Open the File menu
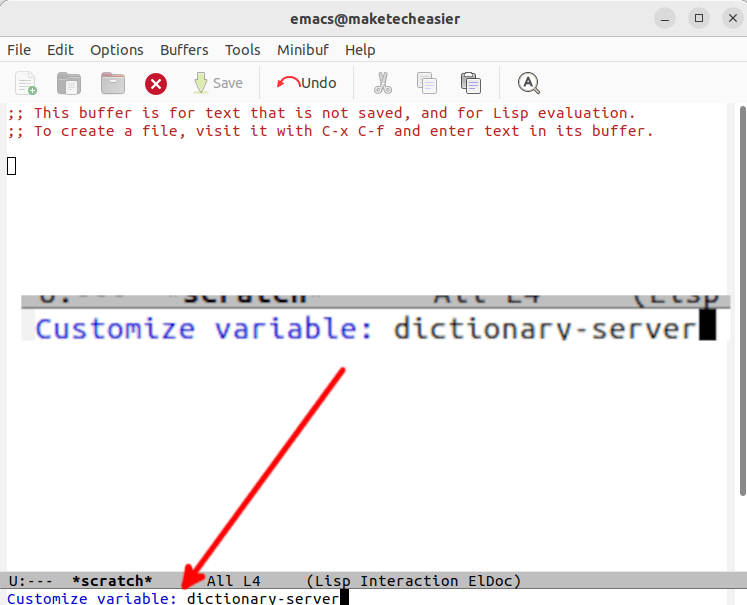The height and width of the screenshot is (605, 747). click(x=19, y=50)
